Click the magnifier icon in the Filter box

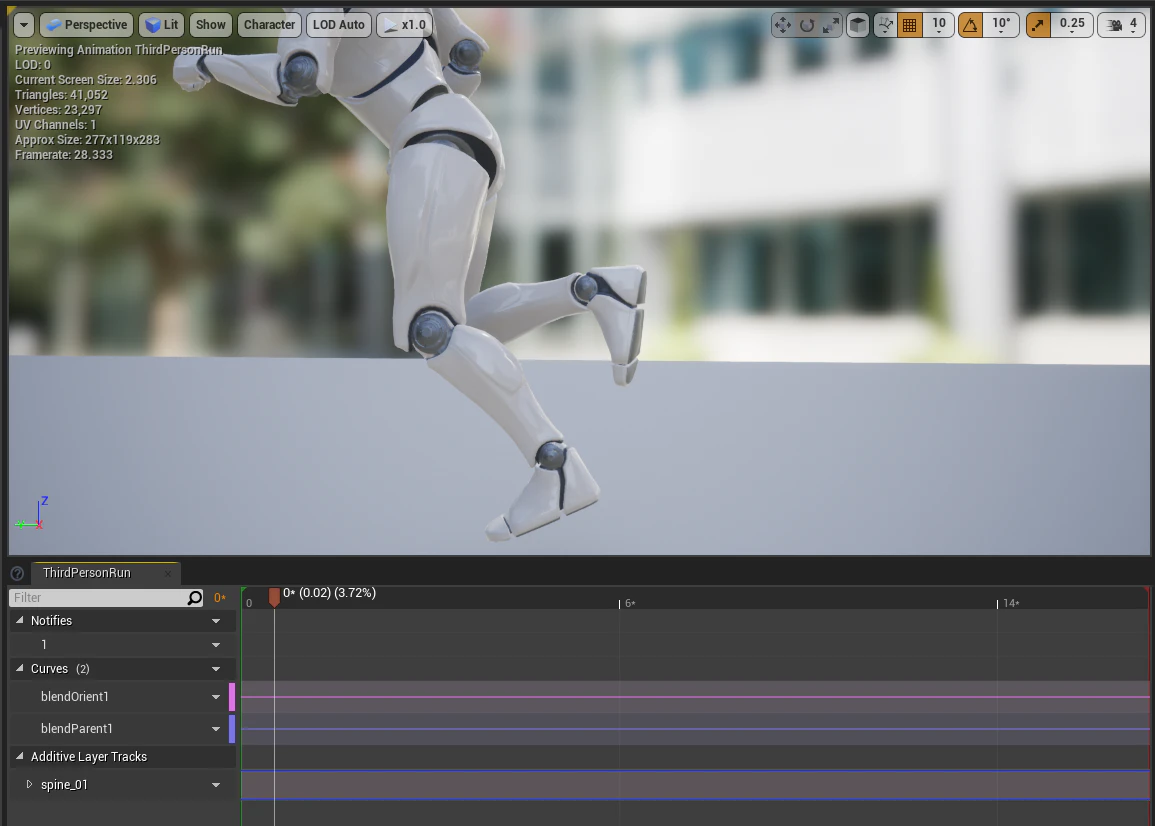[194, 598]
